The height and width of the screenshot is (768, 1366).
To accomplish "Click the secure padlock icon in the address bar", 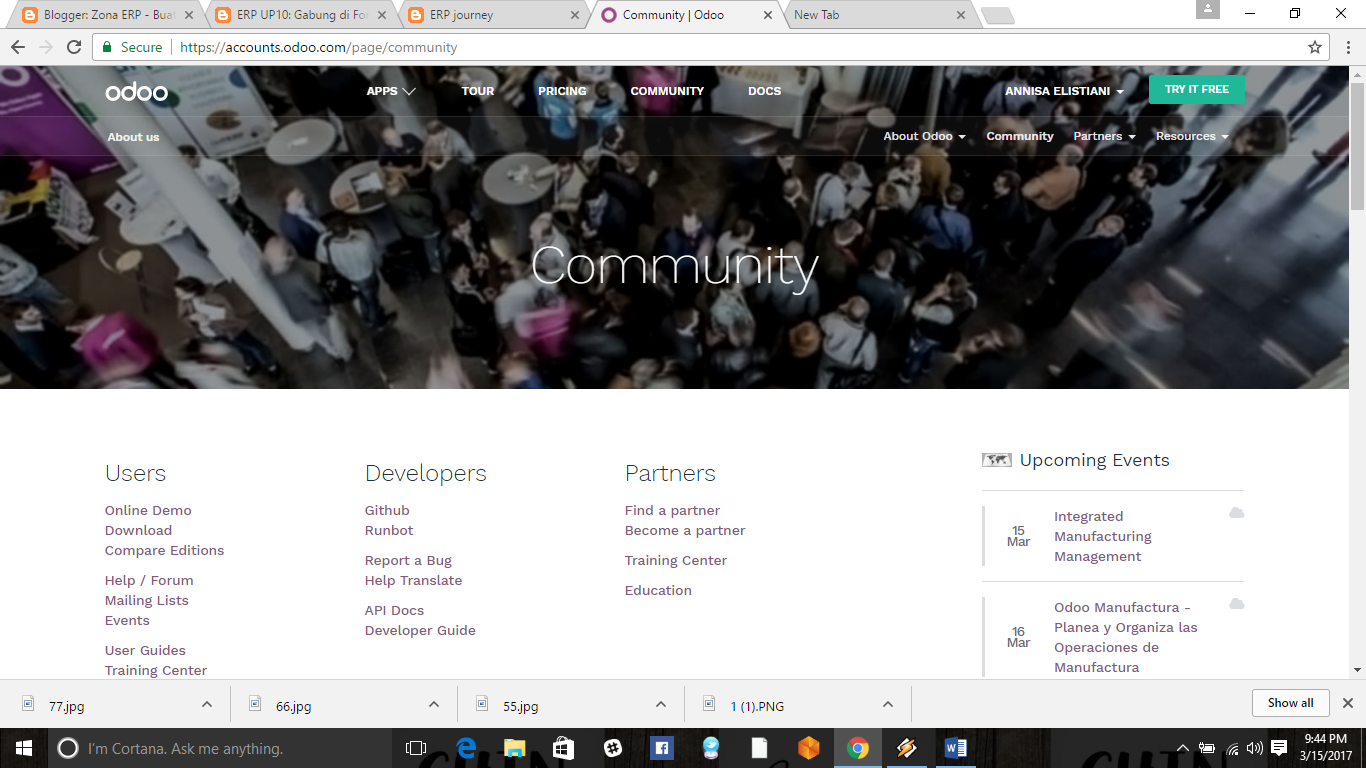I will tap(107, 47).
